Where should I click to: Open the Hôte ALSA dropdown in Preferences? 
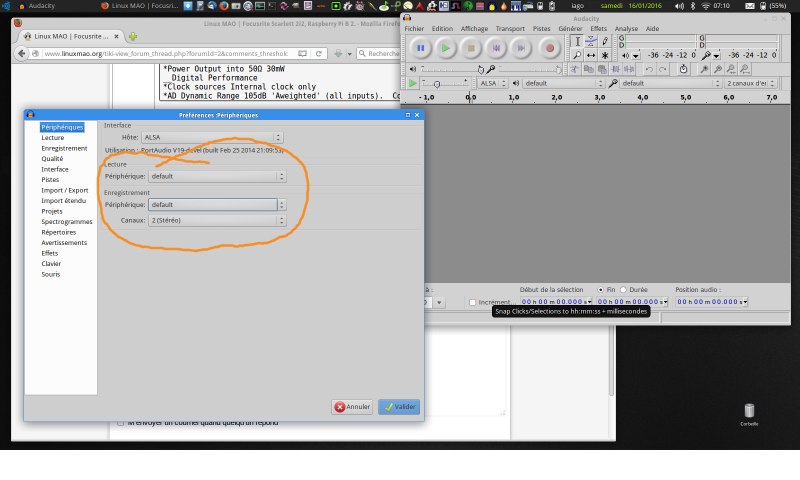[212, 137]
